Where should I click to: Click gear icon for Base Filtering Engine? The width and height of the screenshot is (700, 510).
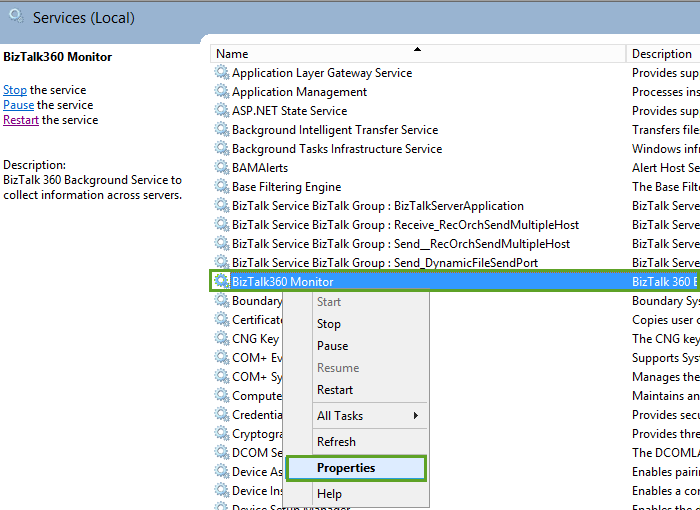tap(222, 187)
